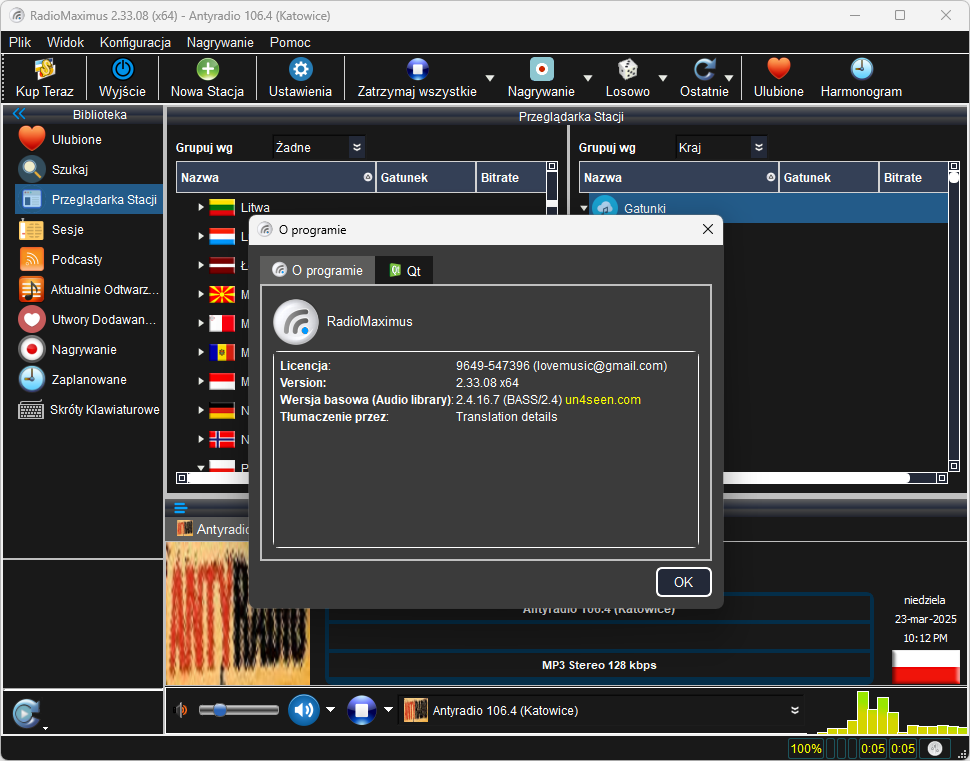The width and height of the screenshot is (970, 761).
Task: Open Sesje in the sidebar
Action: [x=90, y=230]
